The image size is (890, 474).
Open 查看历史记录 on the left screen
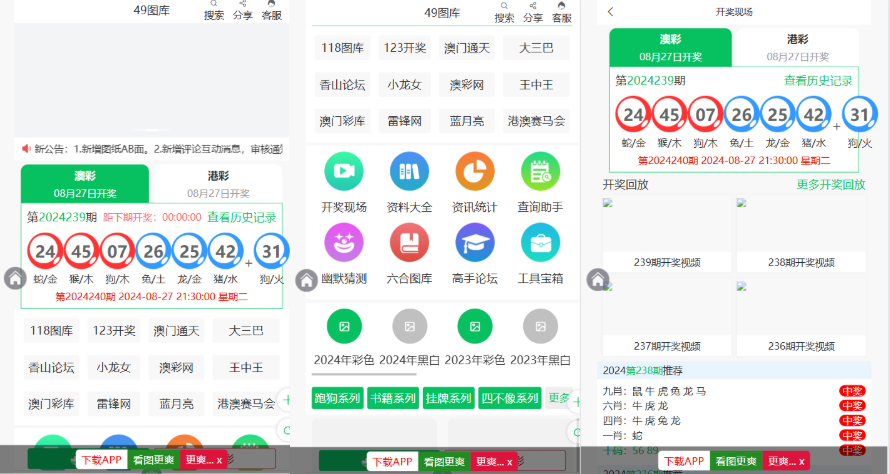(x=242, y=217)
